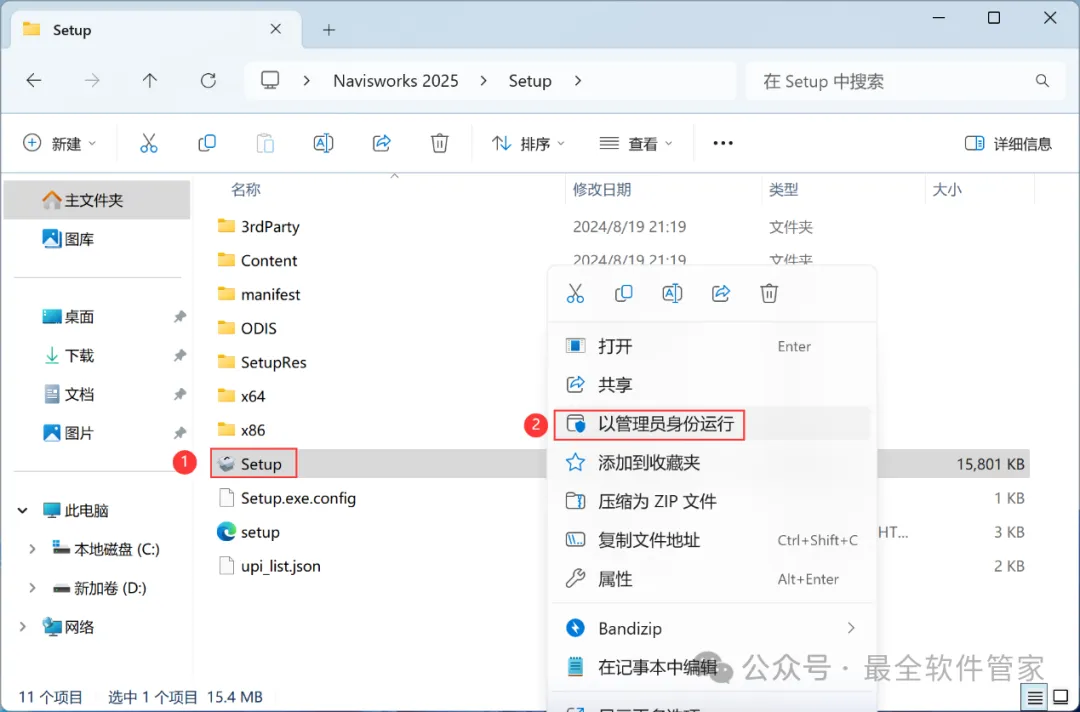The image size is (1080, 712).
Task: Click the Rename icon in the toolbar
Action: pyautogui.click(x=323, y=143)
